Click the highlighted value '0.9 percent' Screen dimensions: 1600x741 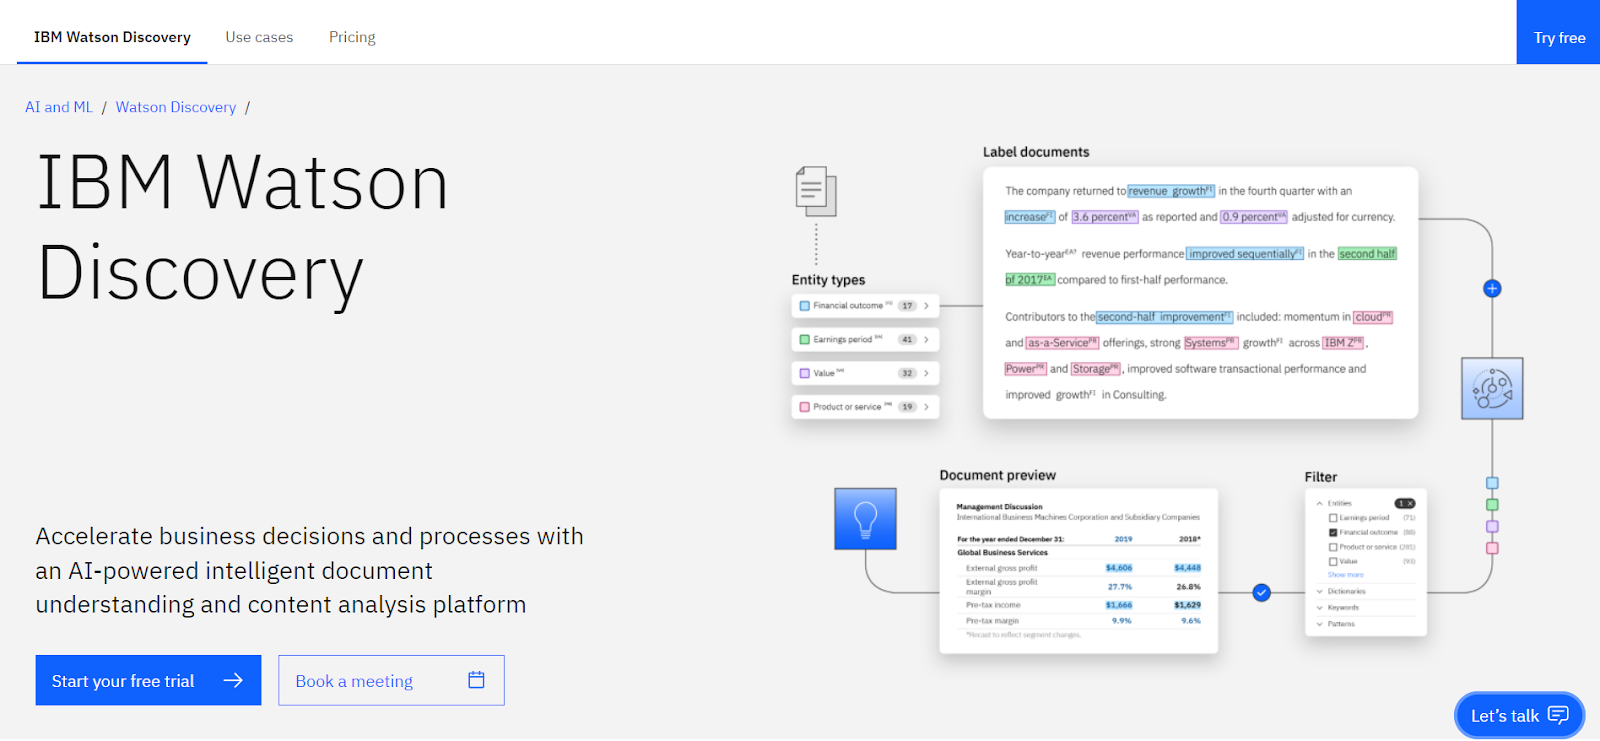click(1254, 217)
